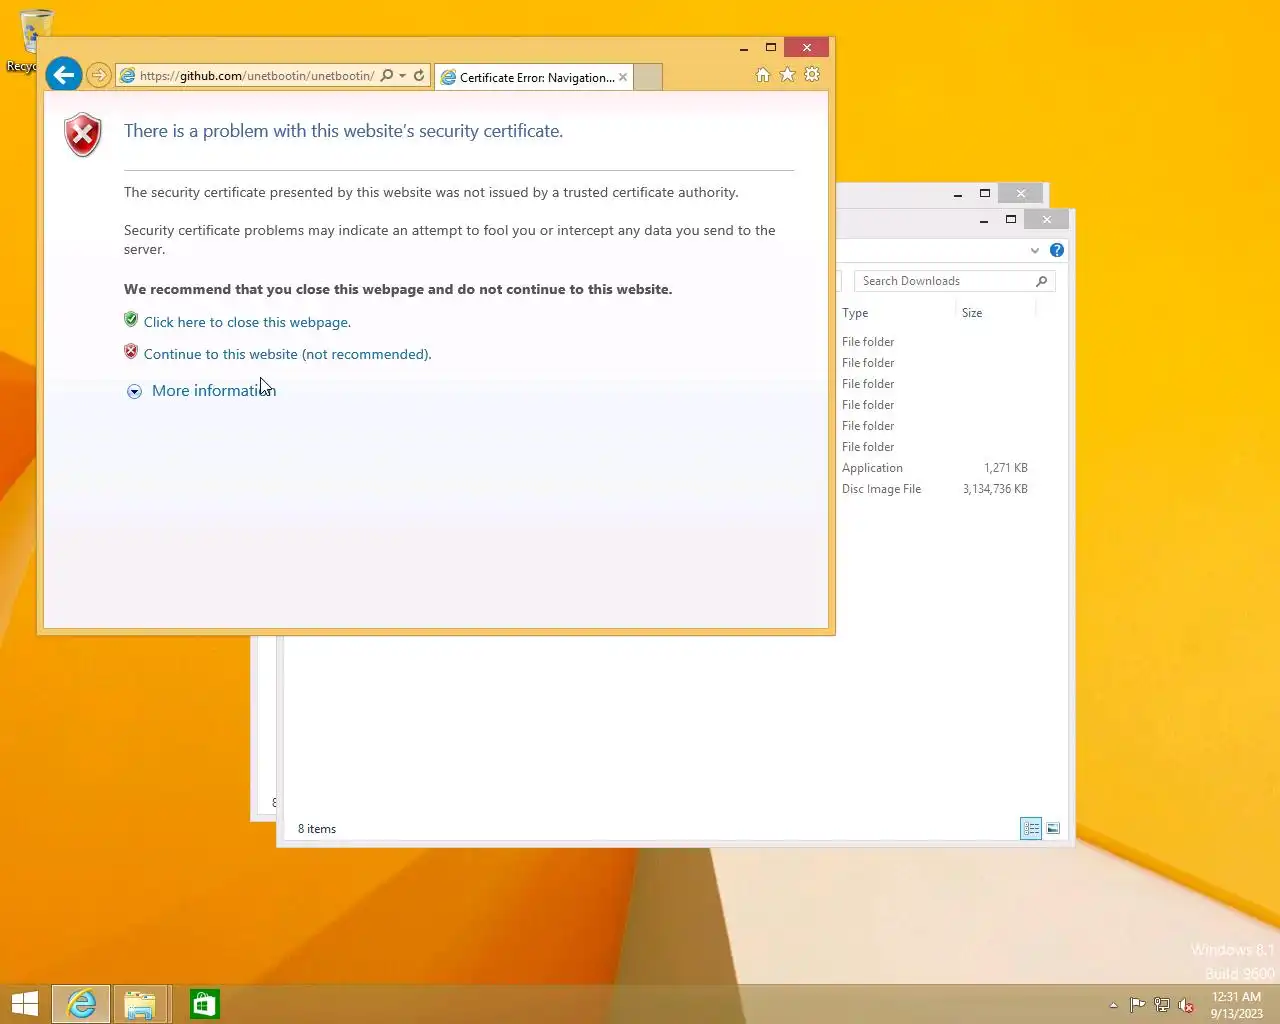Sort Explorer files by Size column
1280x1024 pixels.
coord(996,313)
